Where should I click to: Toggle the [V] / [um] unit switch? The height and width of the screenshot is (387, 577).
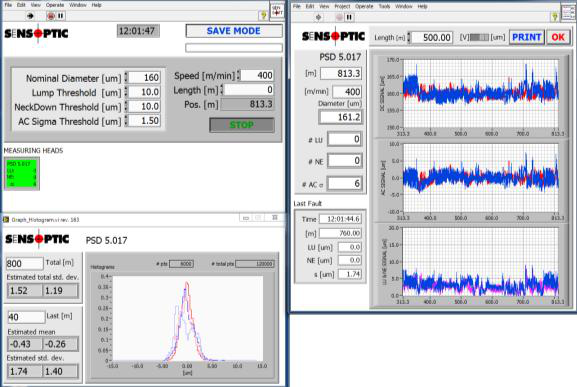[x=479, y=38]
